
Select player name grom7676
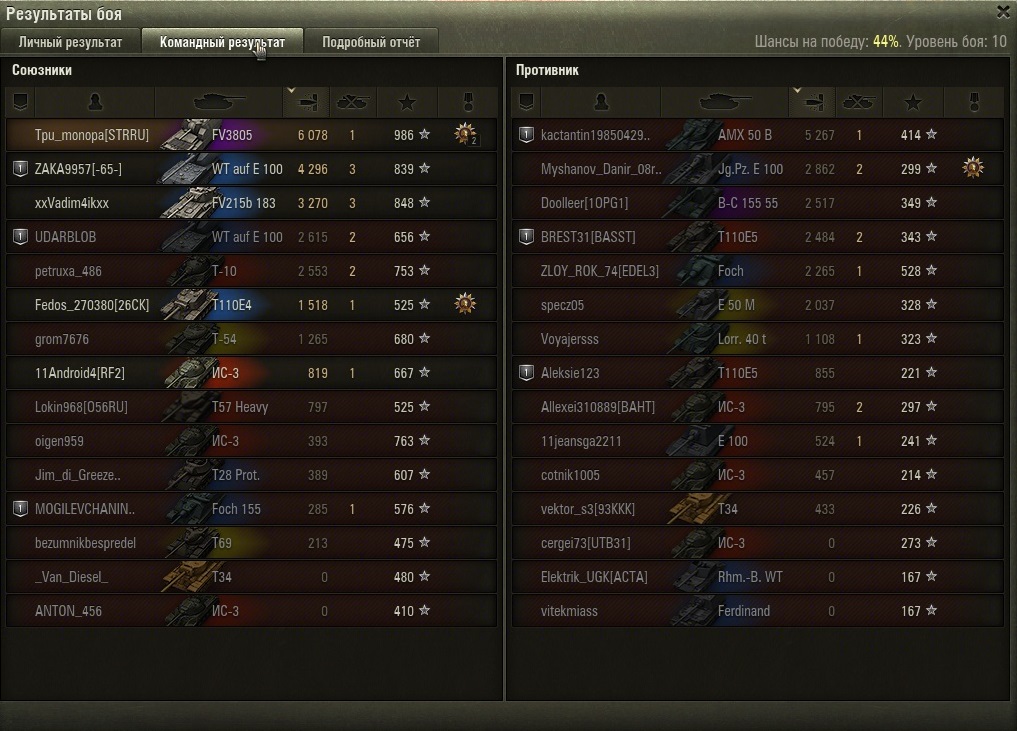62,339
